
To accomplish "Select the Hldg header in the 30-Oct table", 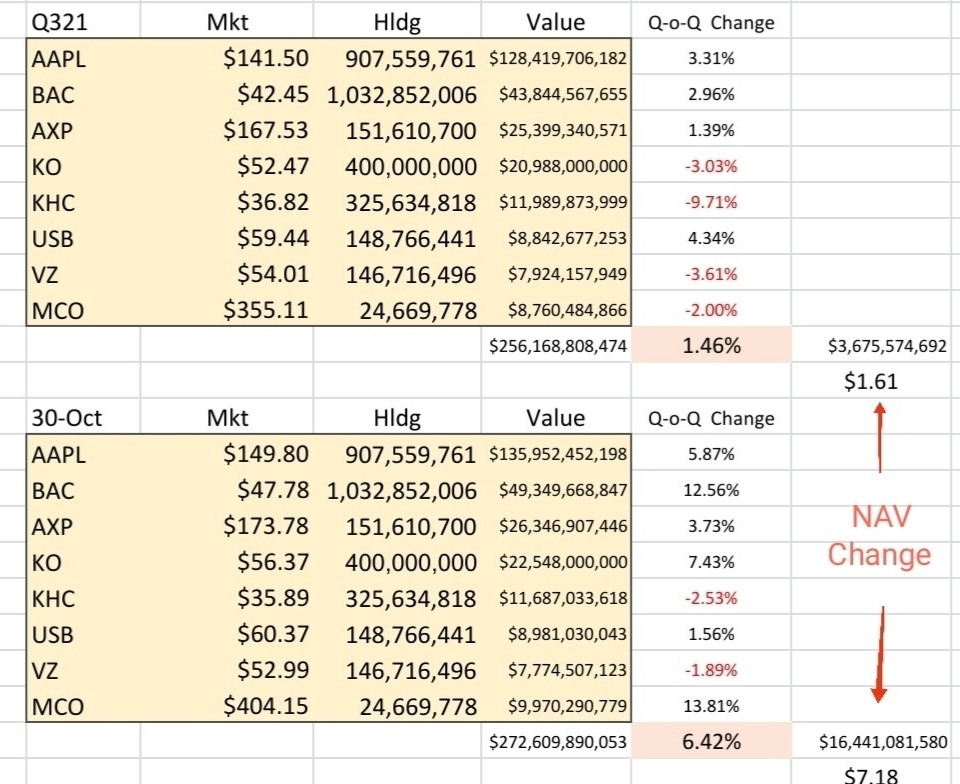I will [397, 418].
